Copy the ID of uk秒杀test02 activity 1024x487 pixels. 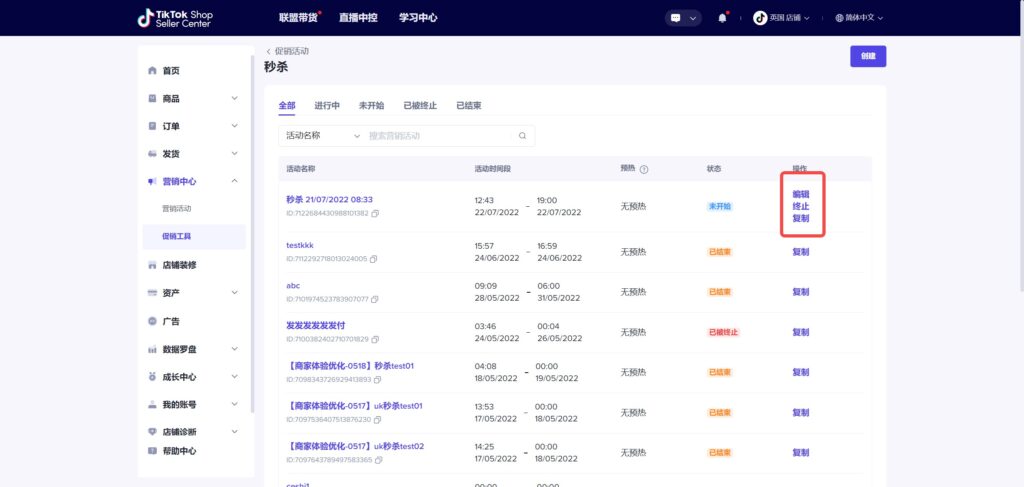(x=379, y=460)
